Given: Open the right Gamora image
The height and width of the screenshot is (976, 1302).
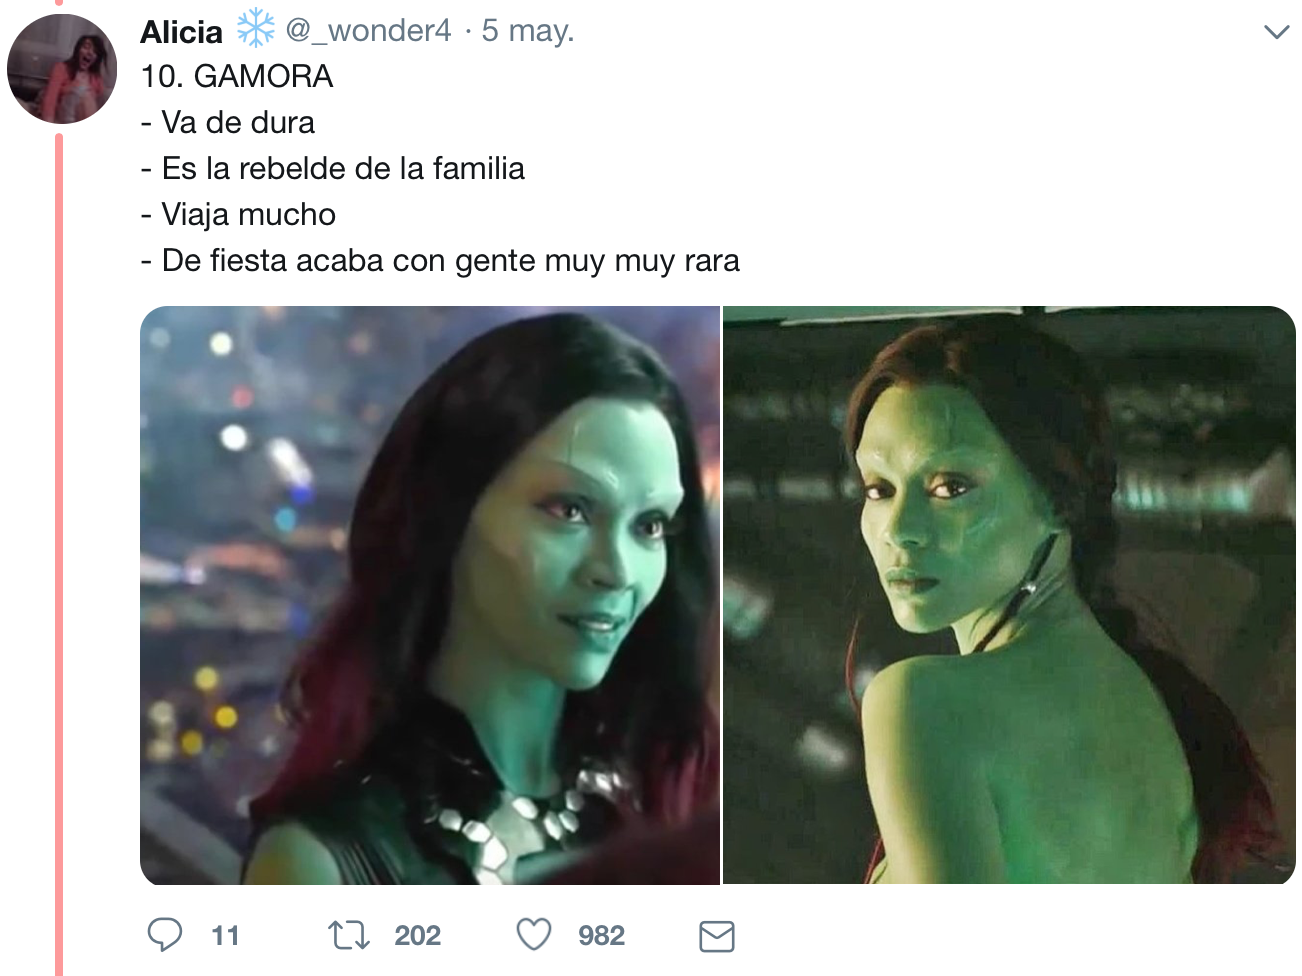Looking at the screenshot, I should pos(1009,595).
